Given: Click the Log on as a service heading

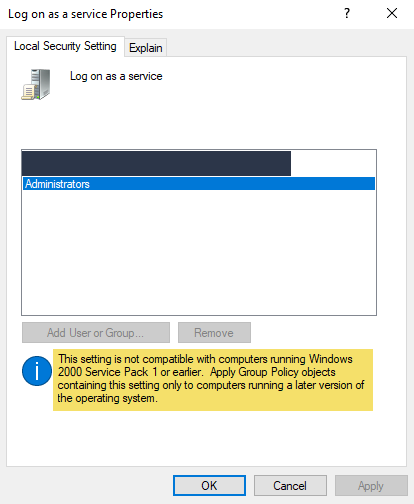Looking at the screenshot, I should click(x=116, y=76).
